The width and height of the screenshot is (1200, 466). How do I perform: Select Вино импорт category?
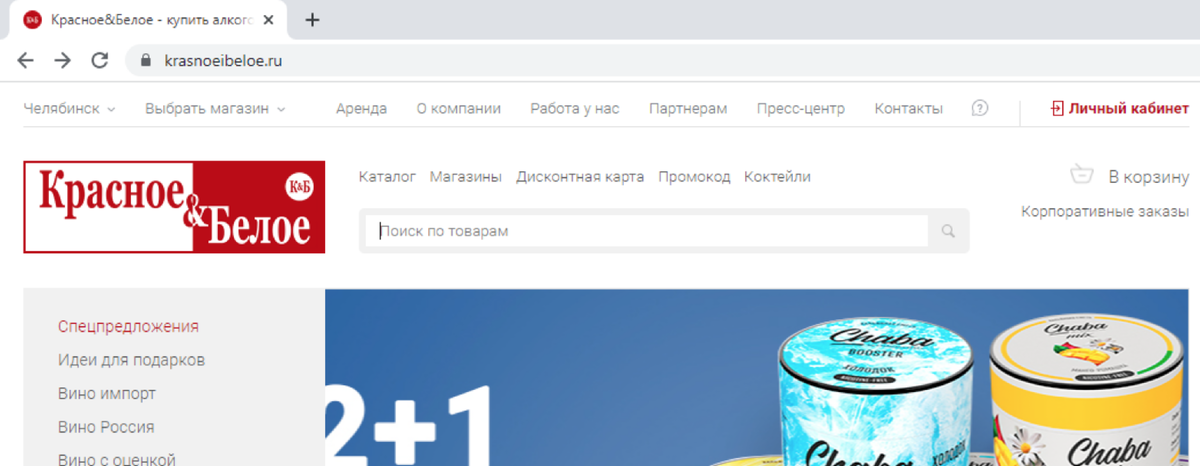(x=107, y=393)
